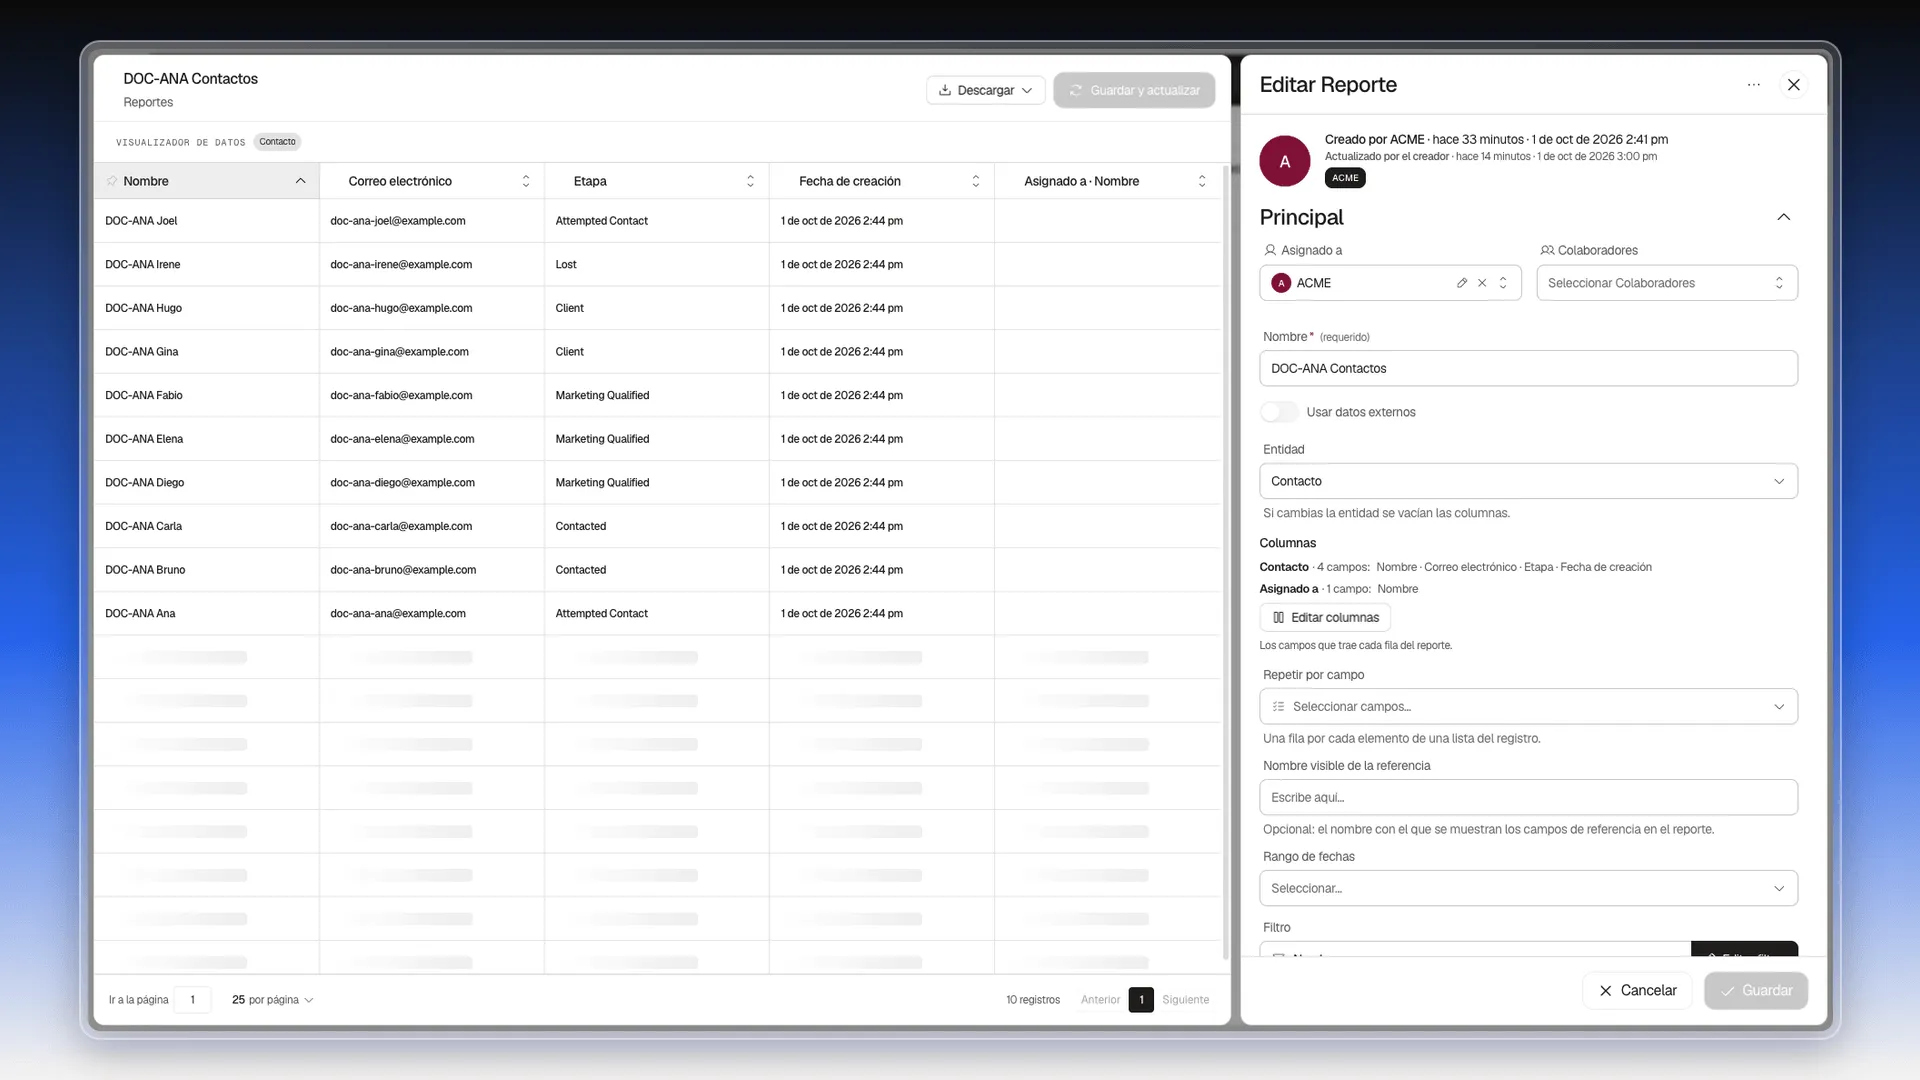This screenshot has width=1920, height=1080.
Task: Open the Rango de fechas dropdown
Action: click(x=1528, y=888)
